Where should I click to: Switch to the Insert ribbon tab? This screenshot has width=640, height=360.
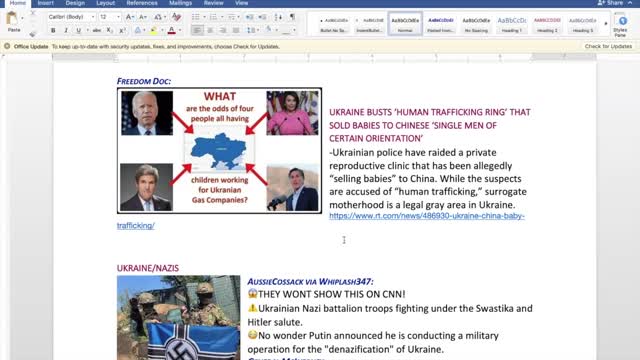tap(46, 3)
